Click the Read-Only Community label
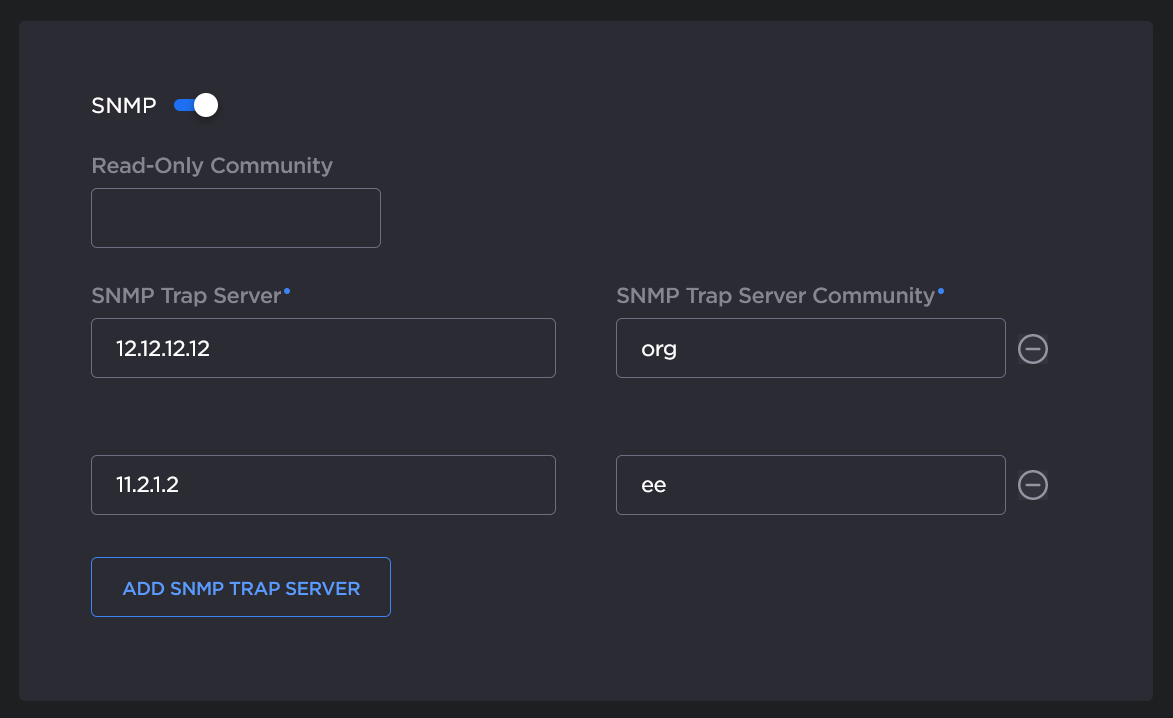The height and width of the screenshot is (718, 1173). tap(212, 166)
